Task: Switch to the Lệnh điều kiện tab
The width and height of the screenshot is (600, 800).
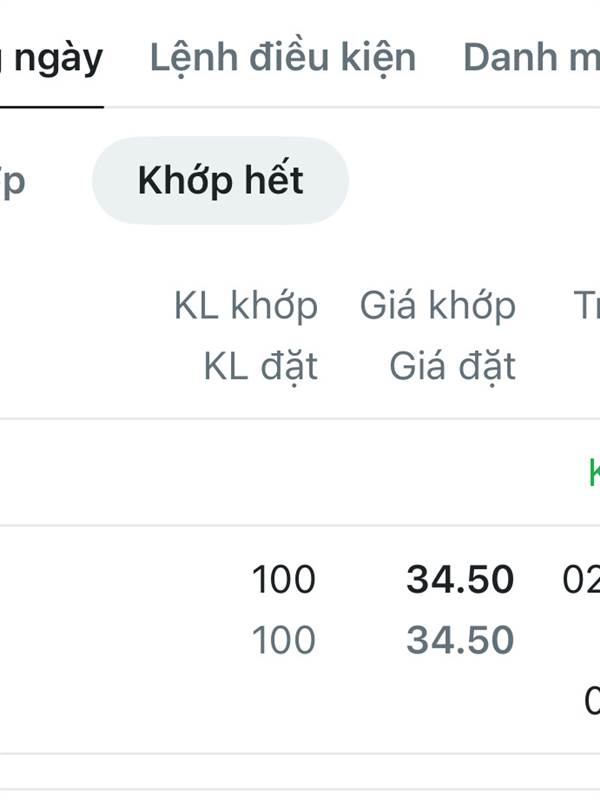Action: tap(282, 57)
